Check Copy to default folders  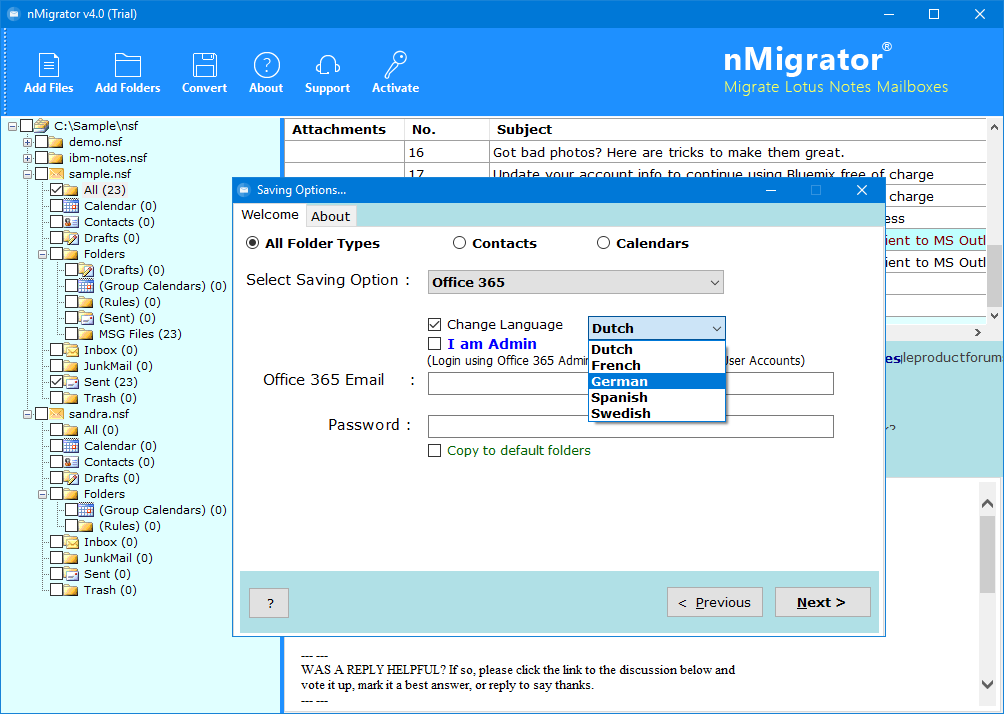point(435,451)
